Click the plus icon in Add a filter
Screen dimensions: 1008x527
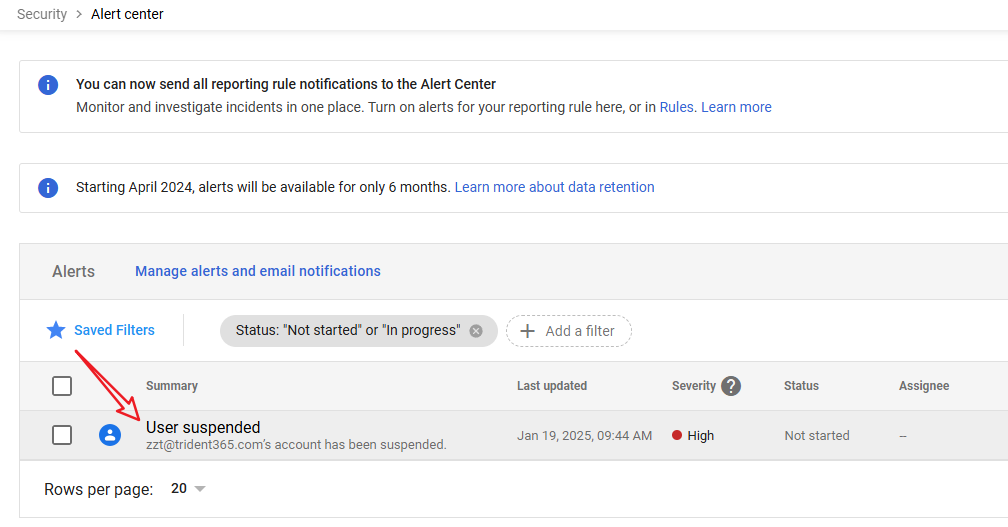click(x=528, y=331)
